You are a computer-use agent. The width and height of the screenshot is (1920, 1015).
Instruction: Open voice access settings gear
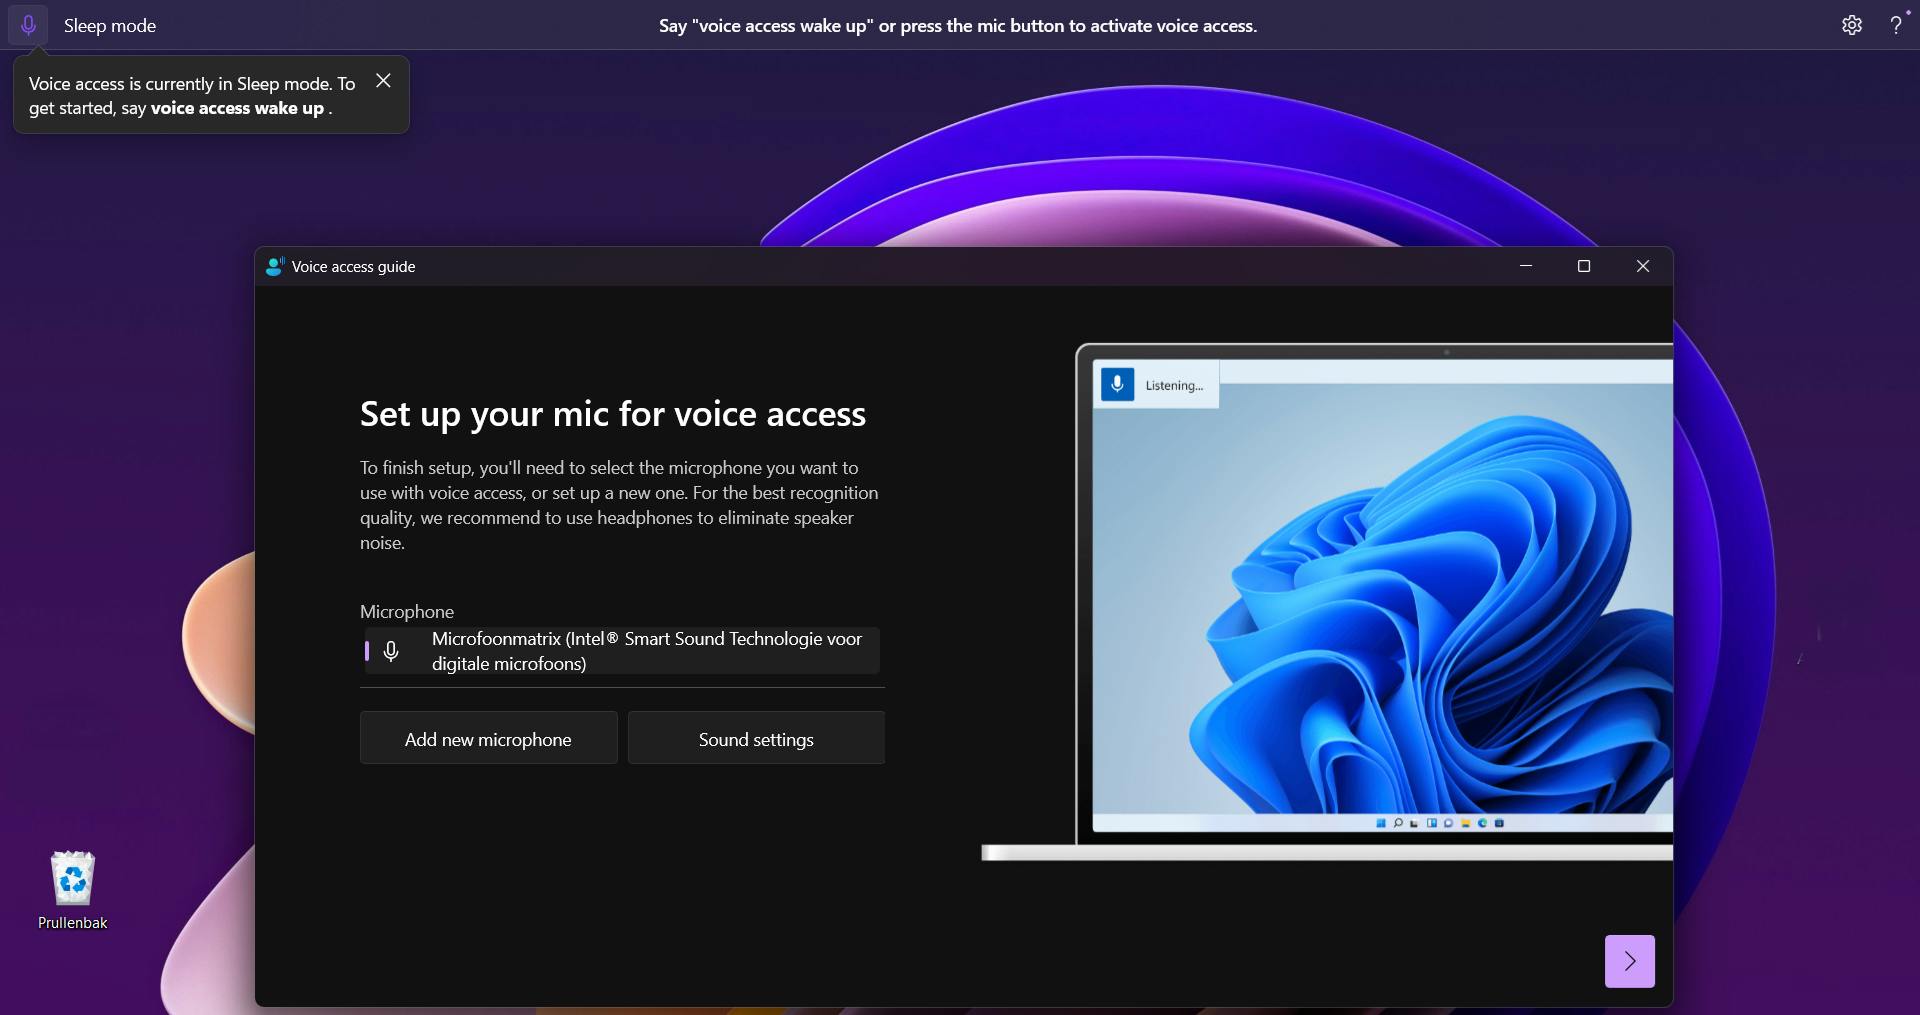click(x=1852, y=25)
